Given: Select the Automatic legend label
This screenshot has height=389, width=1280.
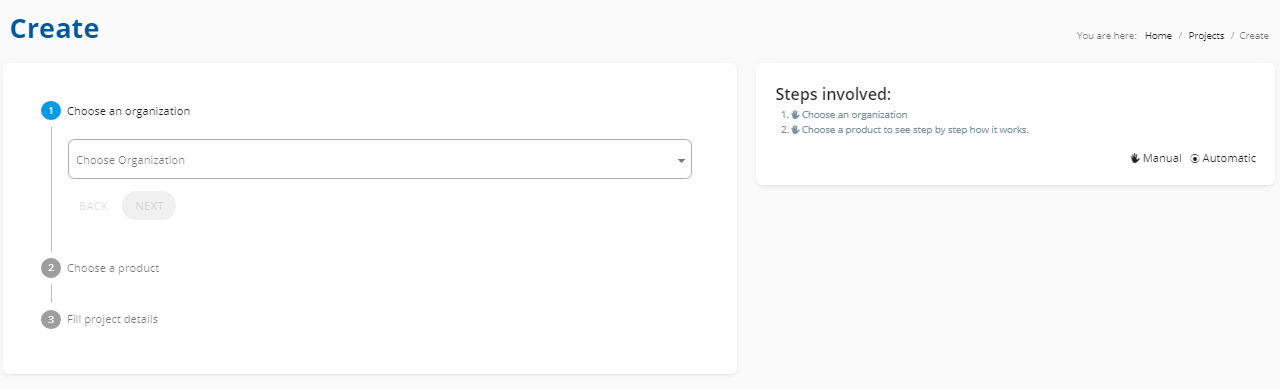Looking at the screenshot, I should click(x=1229, y=158).
